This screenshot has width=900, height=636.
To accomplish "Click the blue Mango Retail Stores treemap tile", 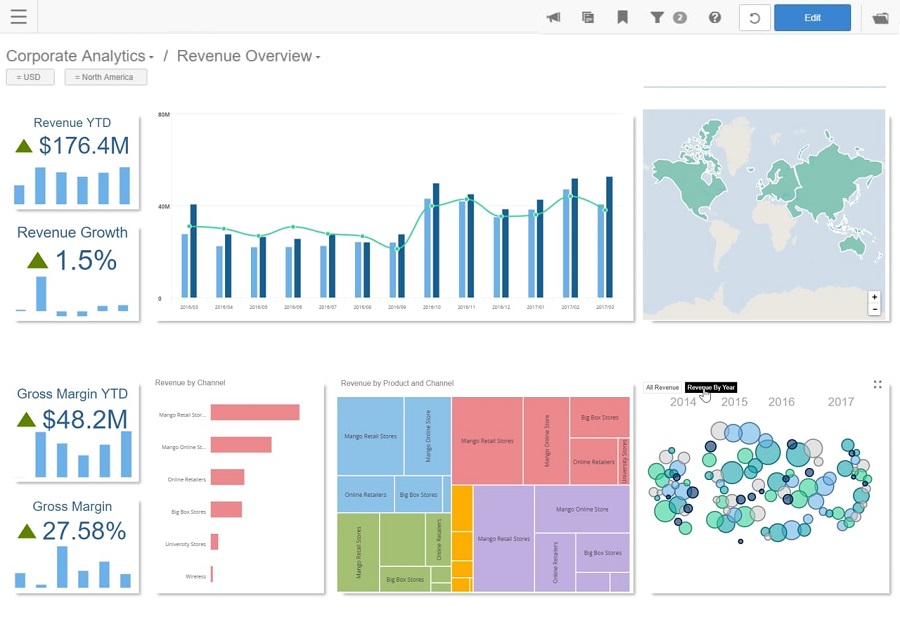I will click(370, 436).
